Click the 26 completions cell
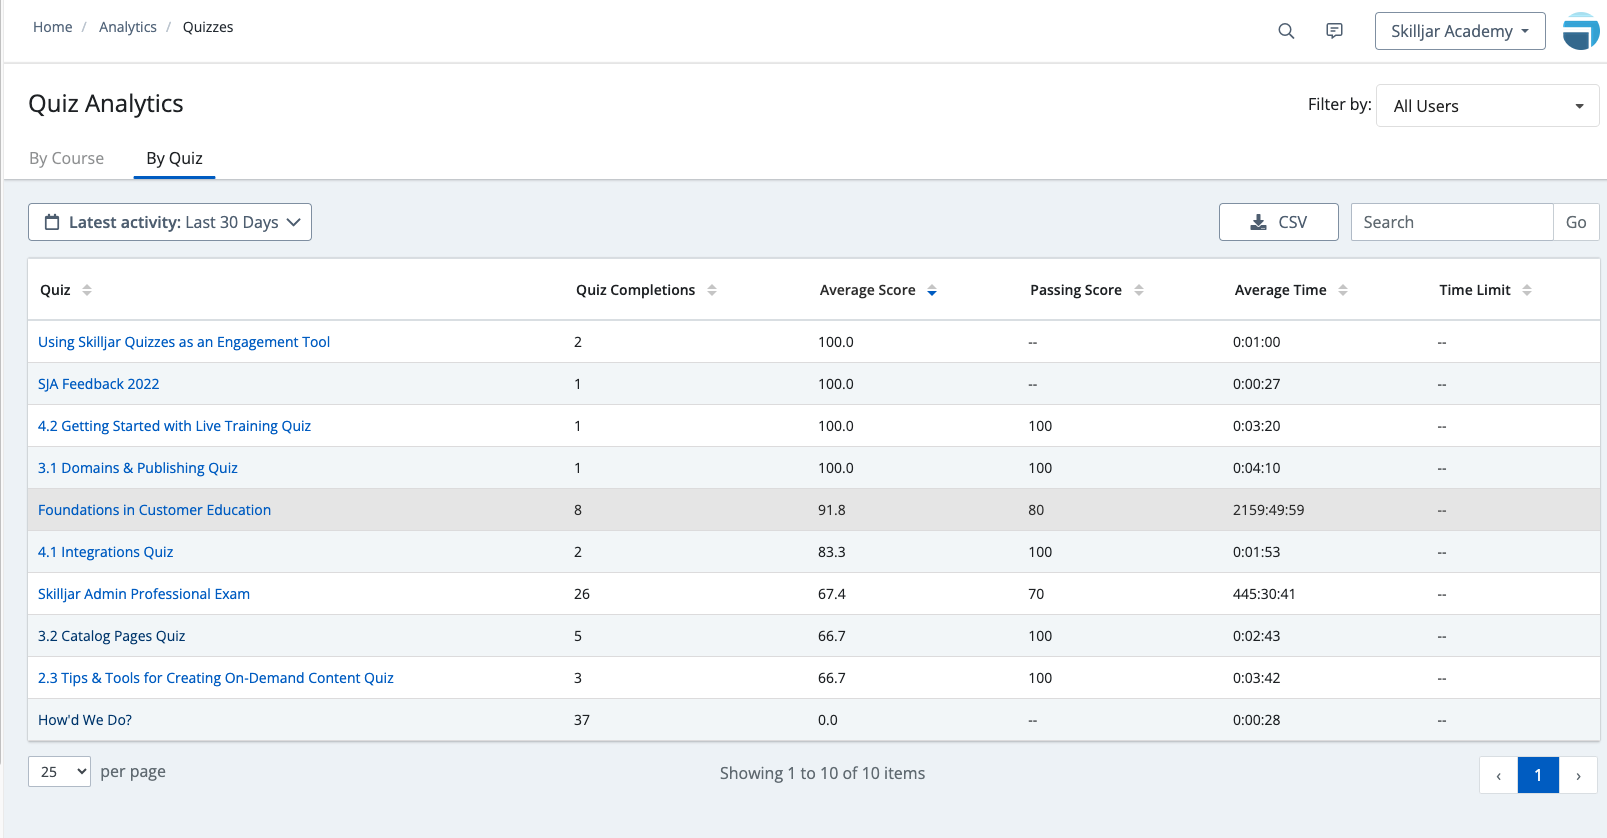 click(x=582, y=594)
